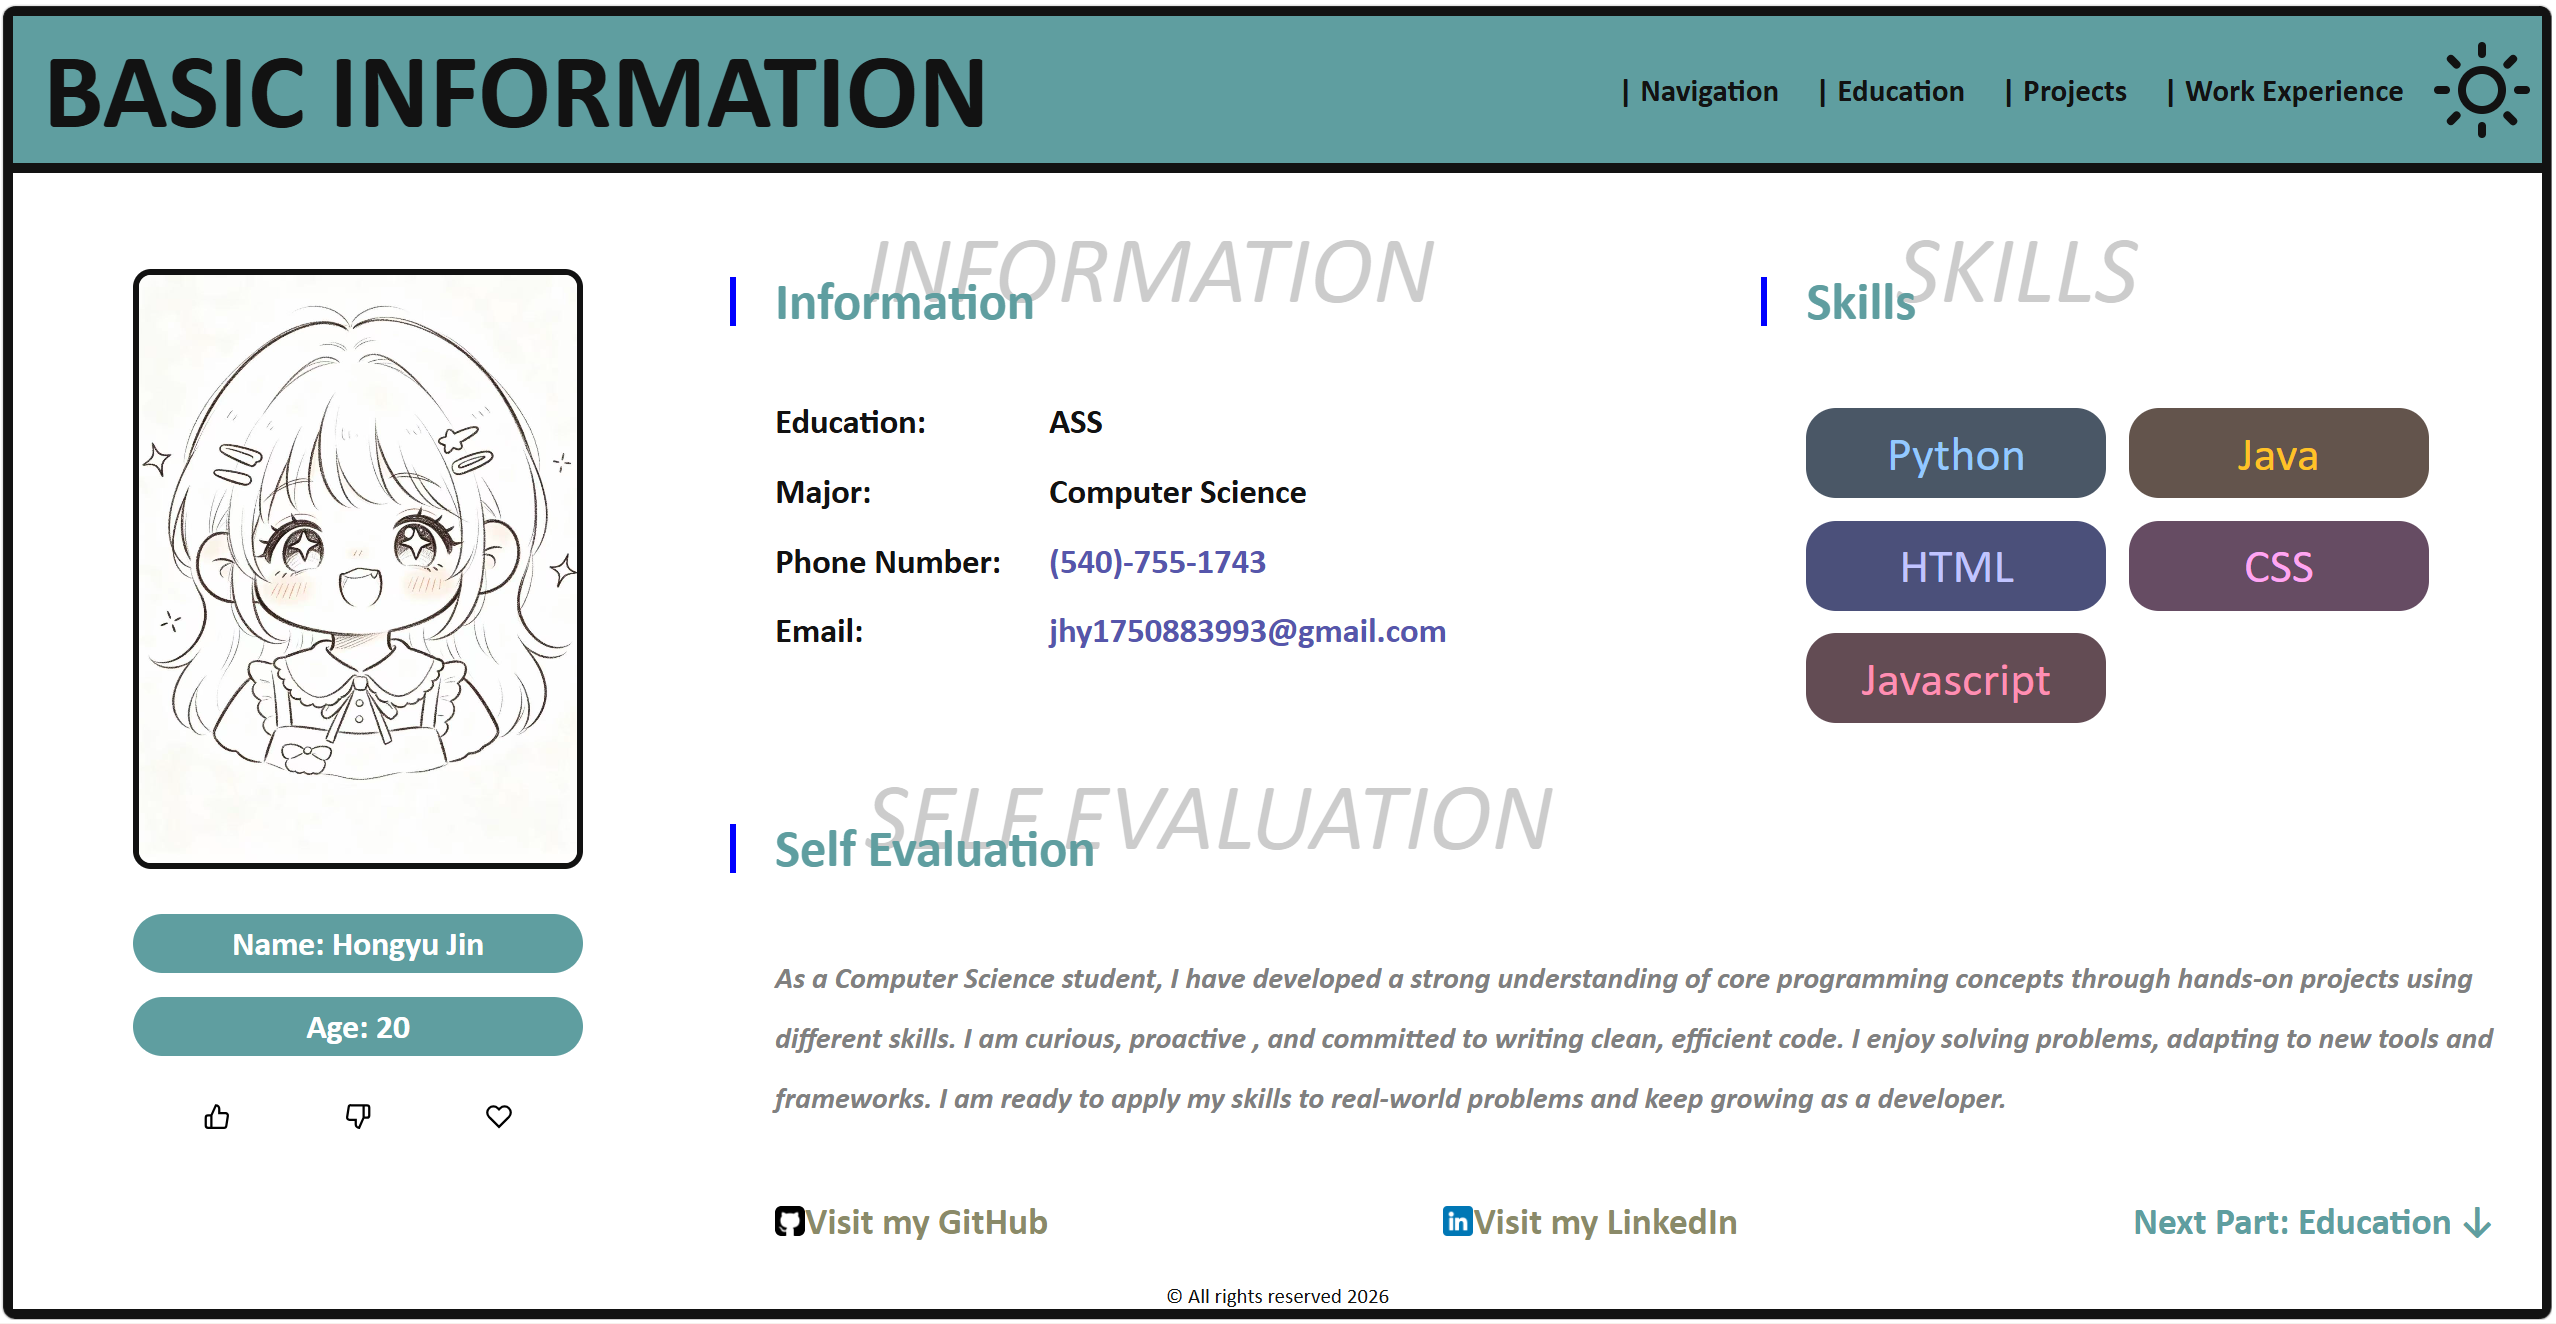Click the heart favorite icon
Screen dimensions: 2556x1324
coord(499,1116)
